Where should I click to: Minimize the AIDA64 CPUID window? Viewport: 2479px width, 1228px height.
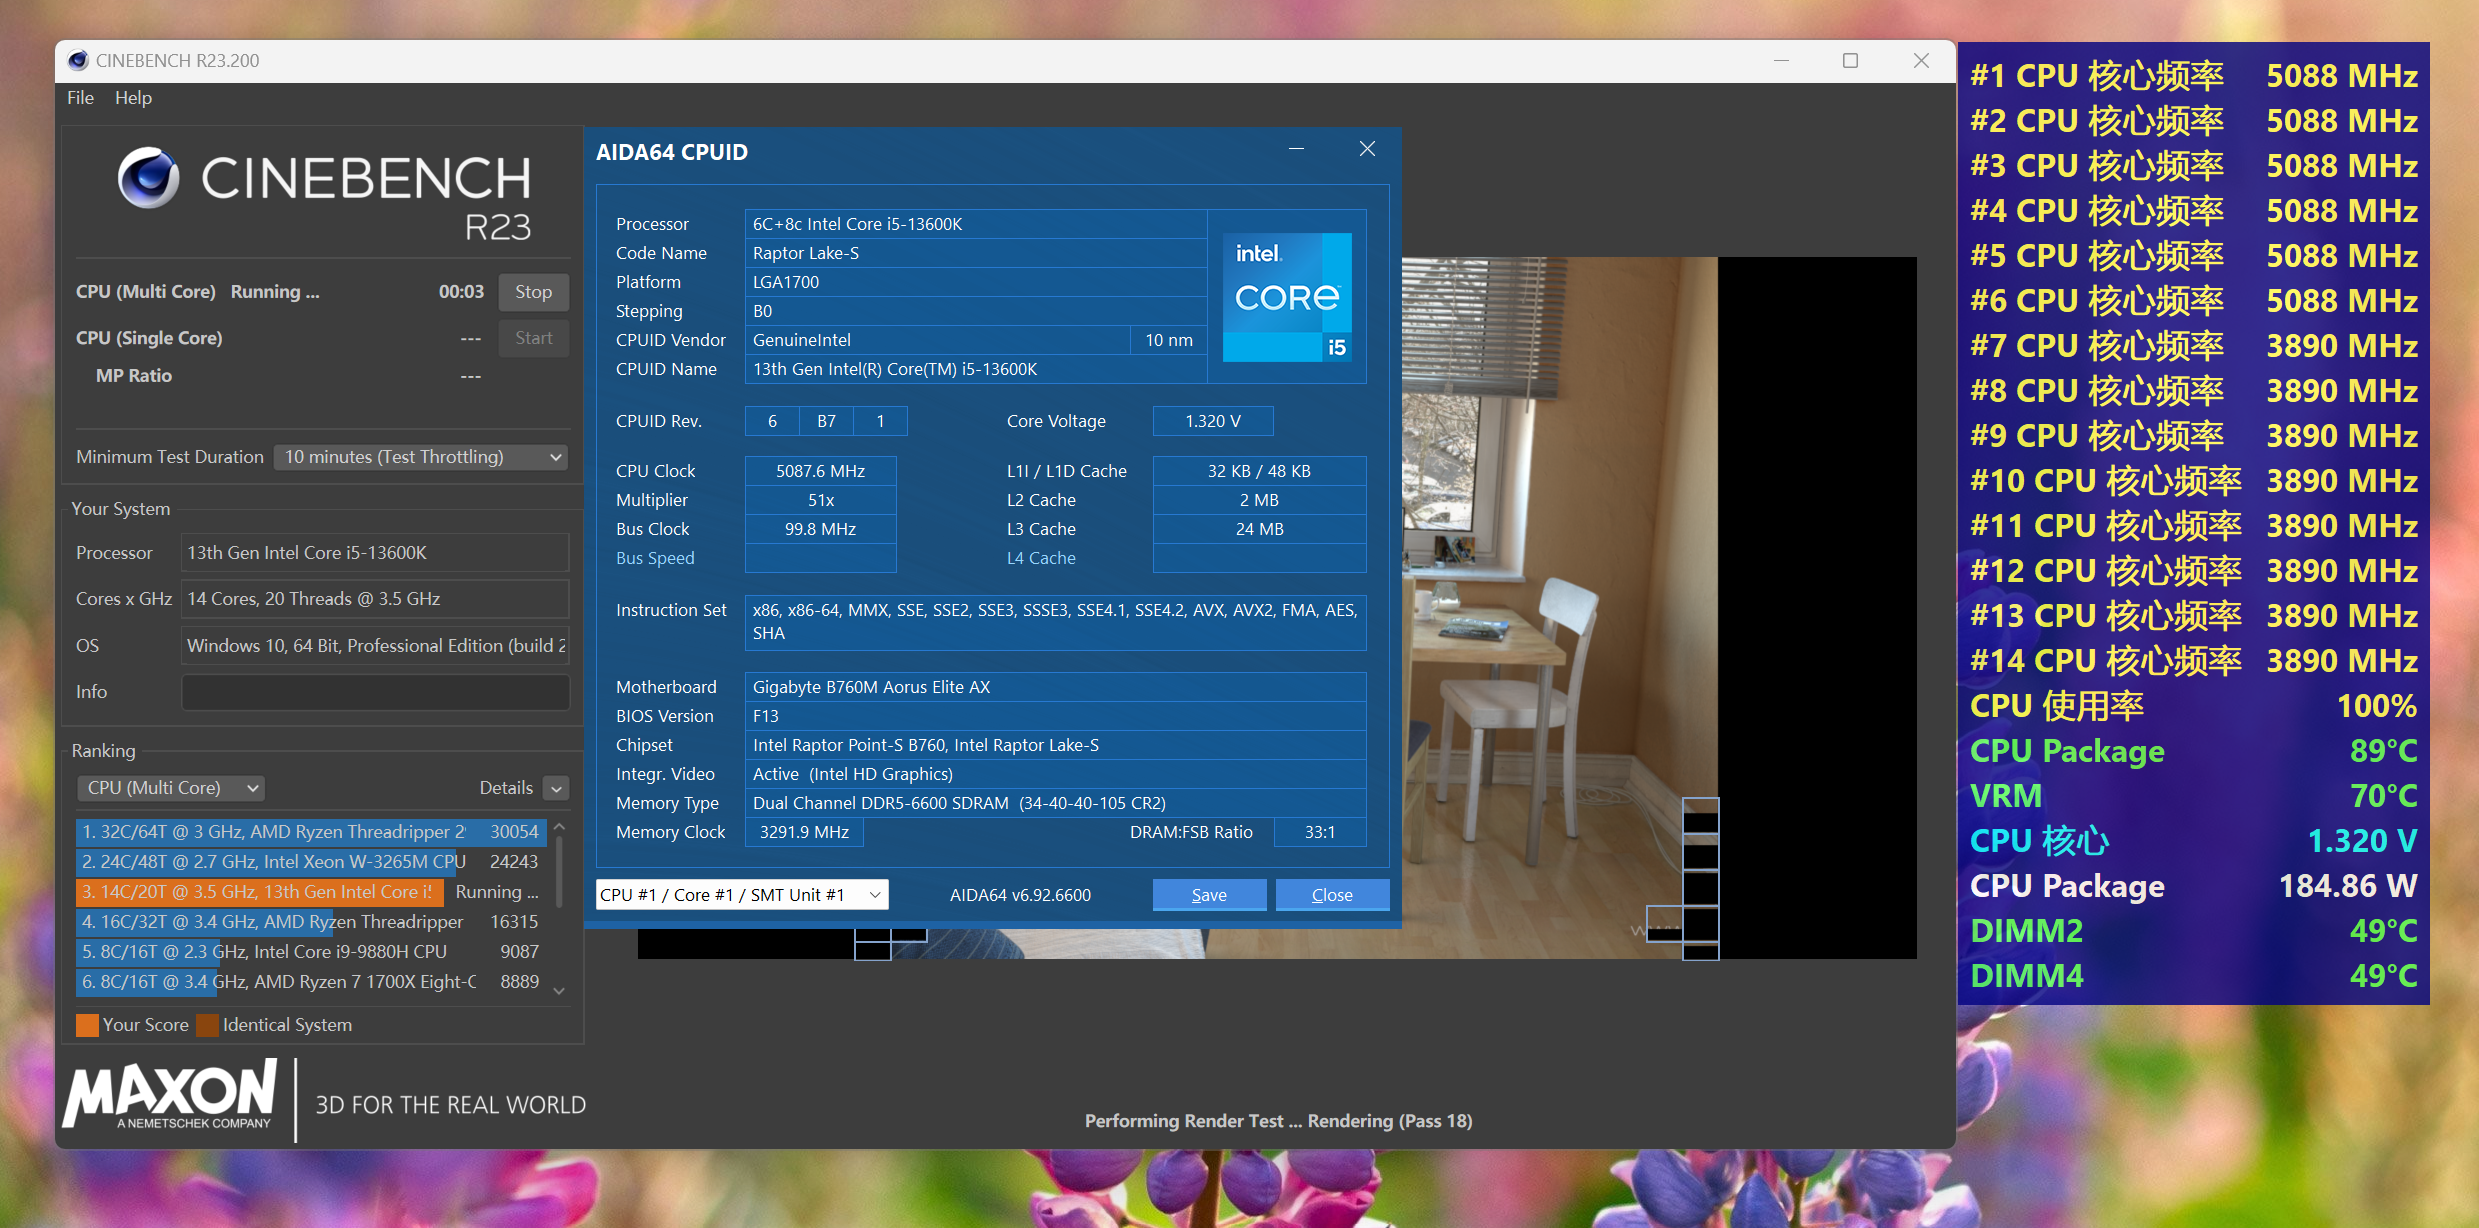click(x=1296, y=149)
